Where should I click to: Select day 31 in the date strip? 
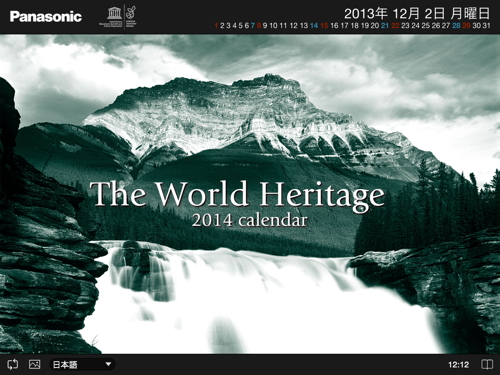(487, 25)
